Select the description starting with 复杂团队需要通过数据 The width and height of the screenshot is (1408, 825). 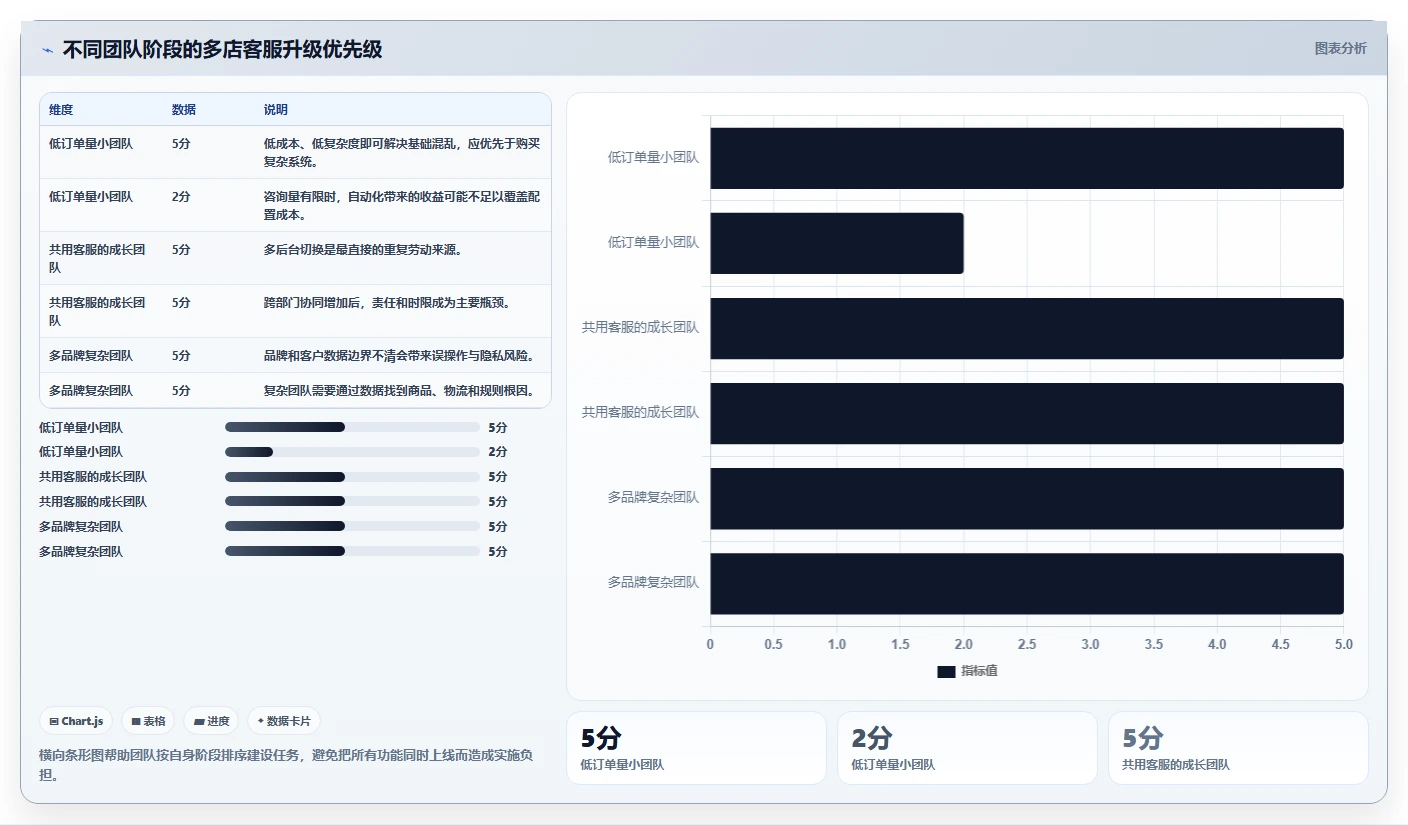[x=402, y=390]
